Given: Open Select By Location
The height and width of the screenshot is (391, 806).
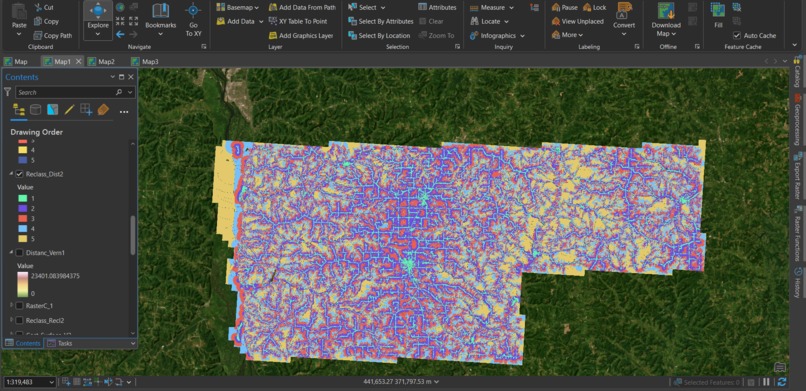Looking at the screenshot, I should 379,35.
